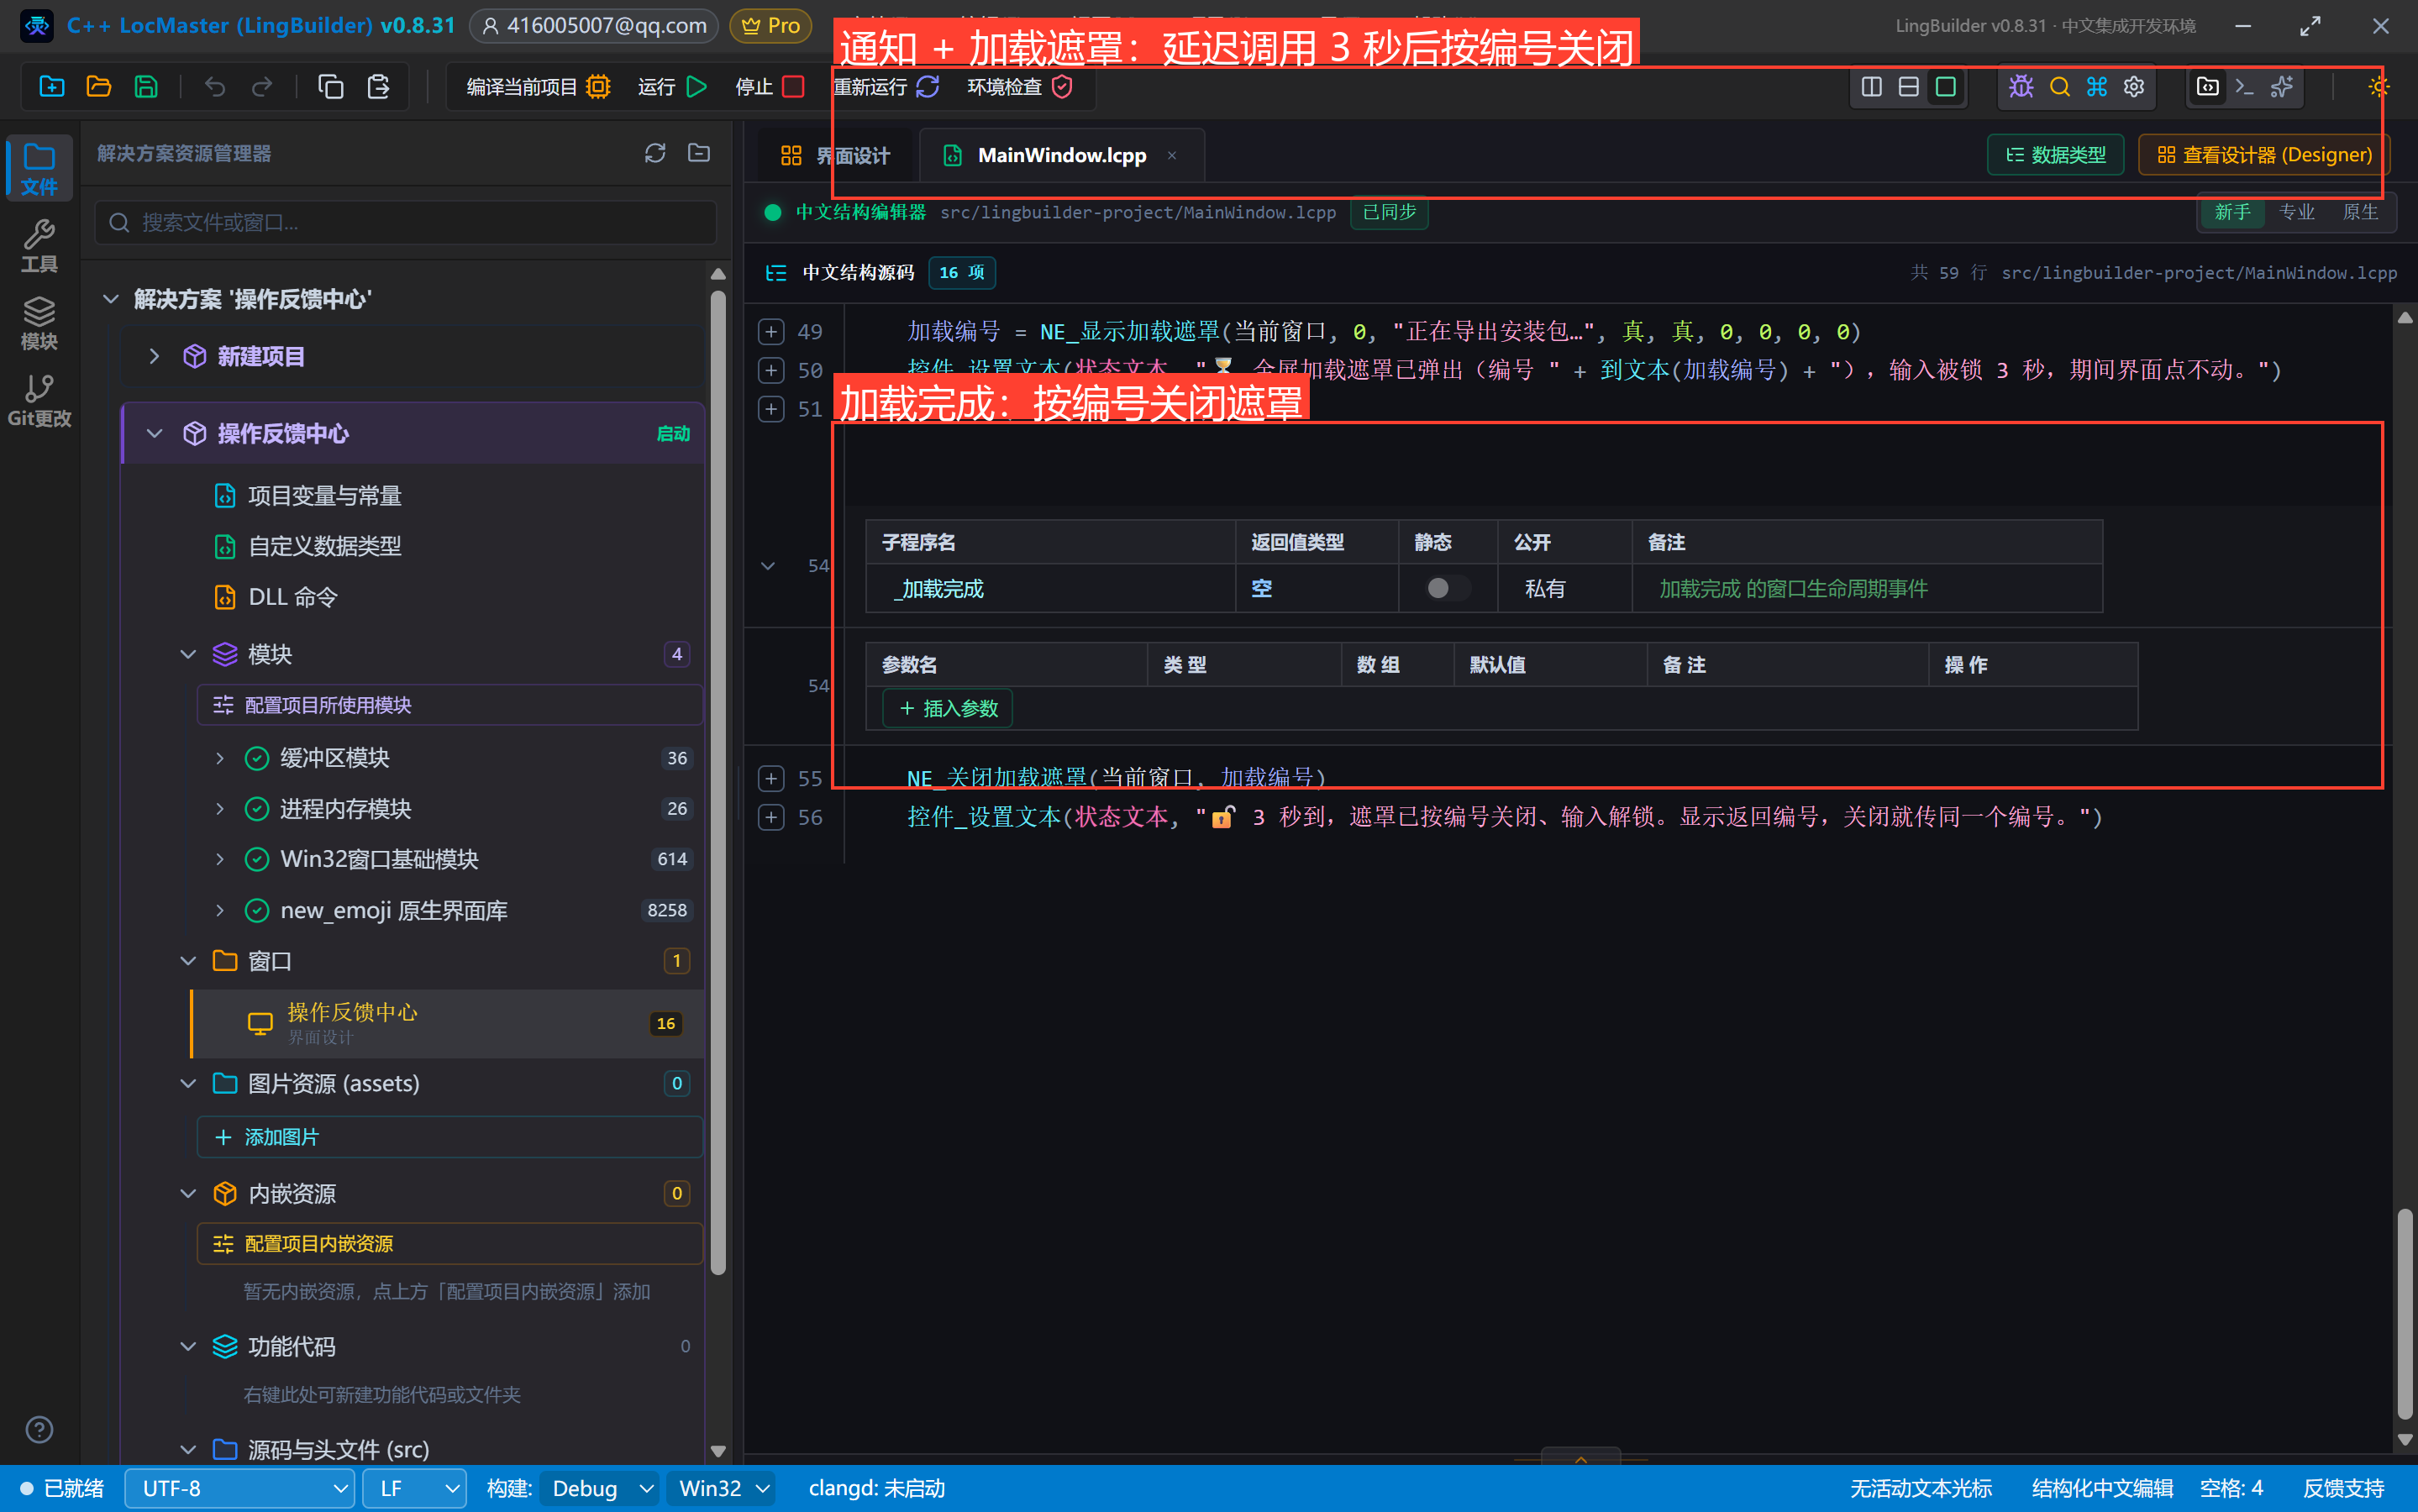Toggle the 静态 switch for _加载完成
Image resolution: width=2418 pixels, height=1512 pixels.
[x=1447, y=588]
